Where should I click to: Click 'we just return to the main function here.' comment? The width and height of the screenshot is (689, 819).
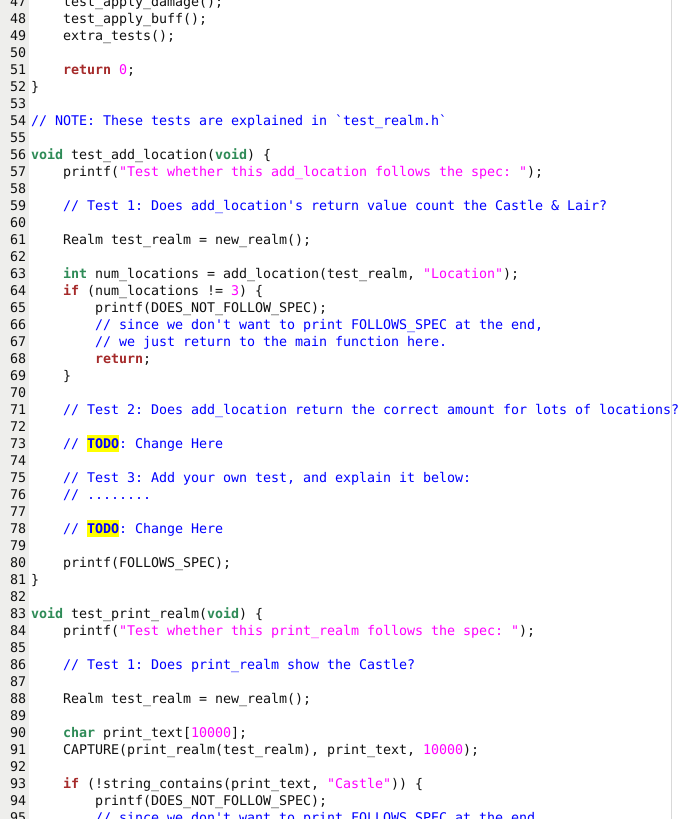pos(270,342)
